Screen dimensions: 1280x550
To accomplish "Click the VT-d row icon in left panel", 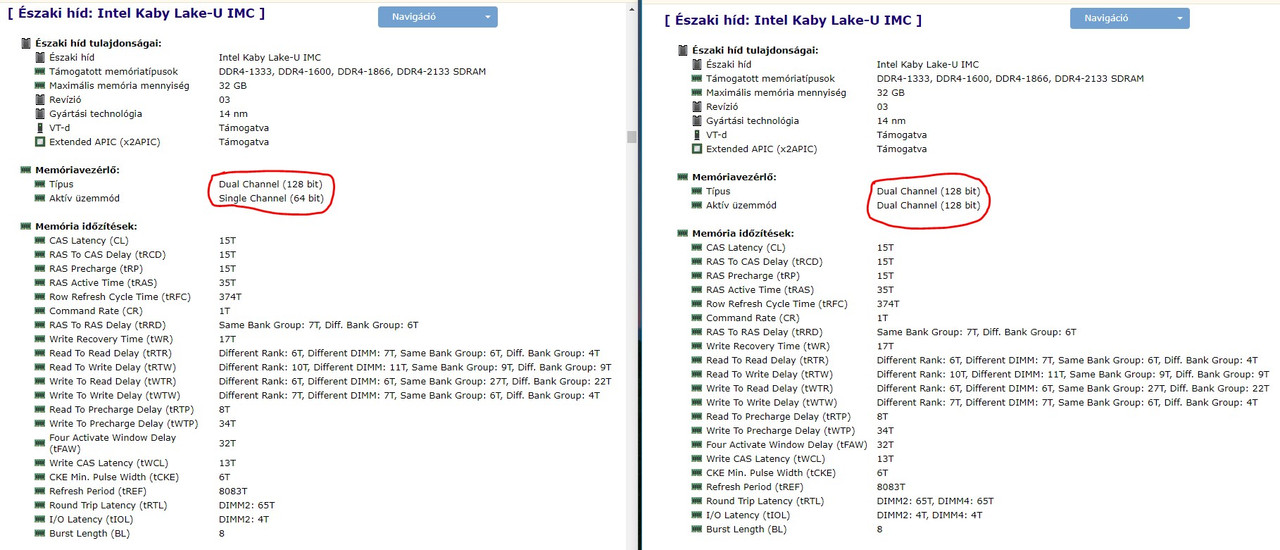I will 40,128.
